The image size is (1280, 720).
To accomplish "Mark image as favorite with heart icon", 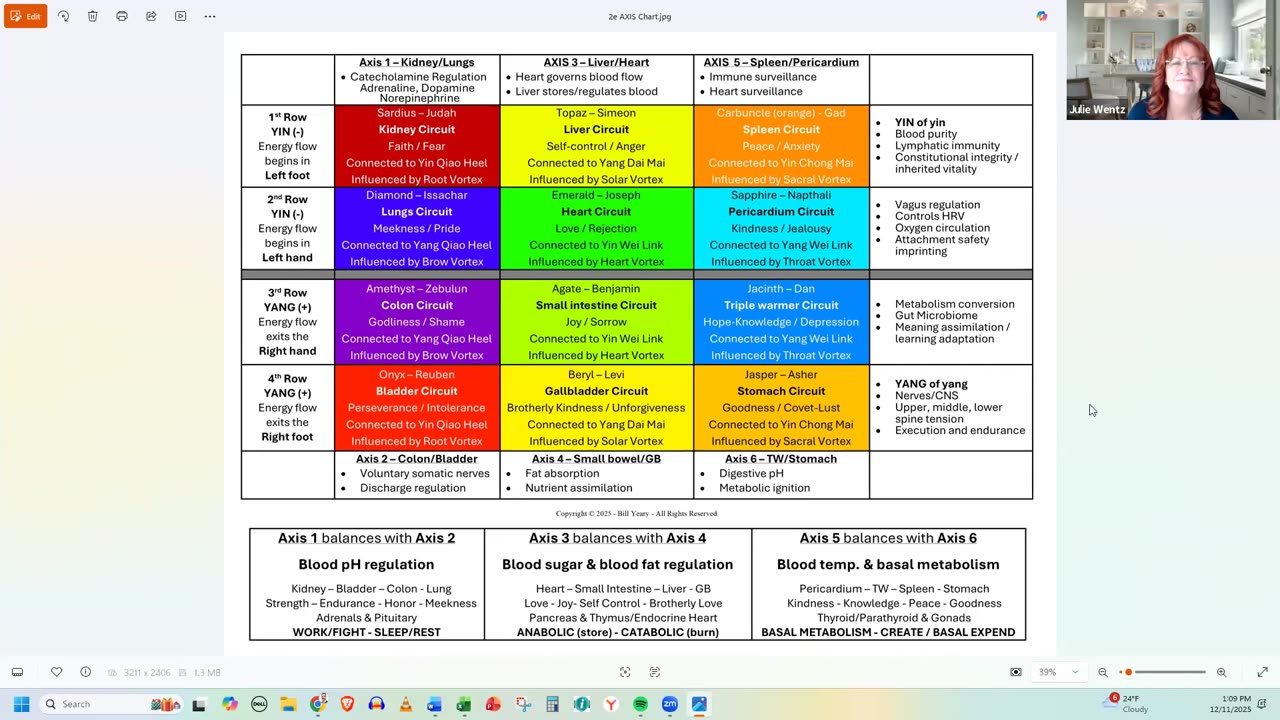I will tap(56, 672).
